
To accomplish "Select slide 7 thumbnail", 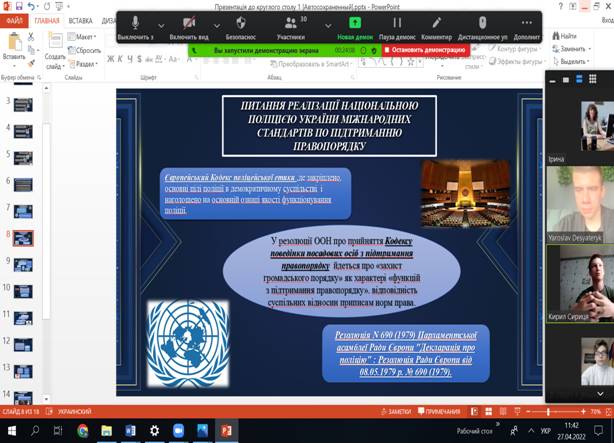I will click(23, 212).
